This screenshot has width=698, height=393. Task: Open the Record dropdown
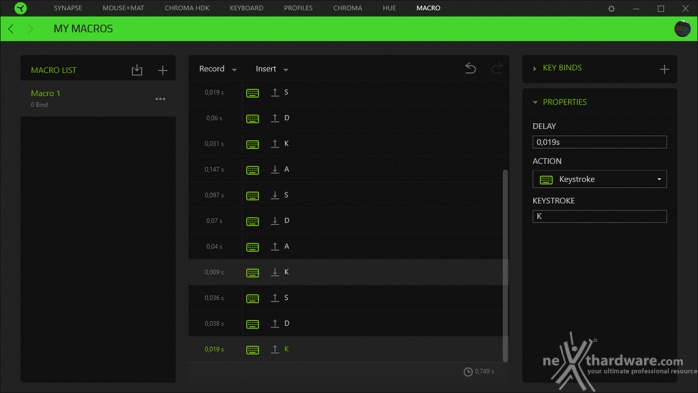(x=218, y=69)
